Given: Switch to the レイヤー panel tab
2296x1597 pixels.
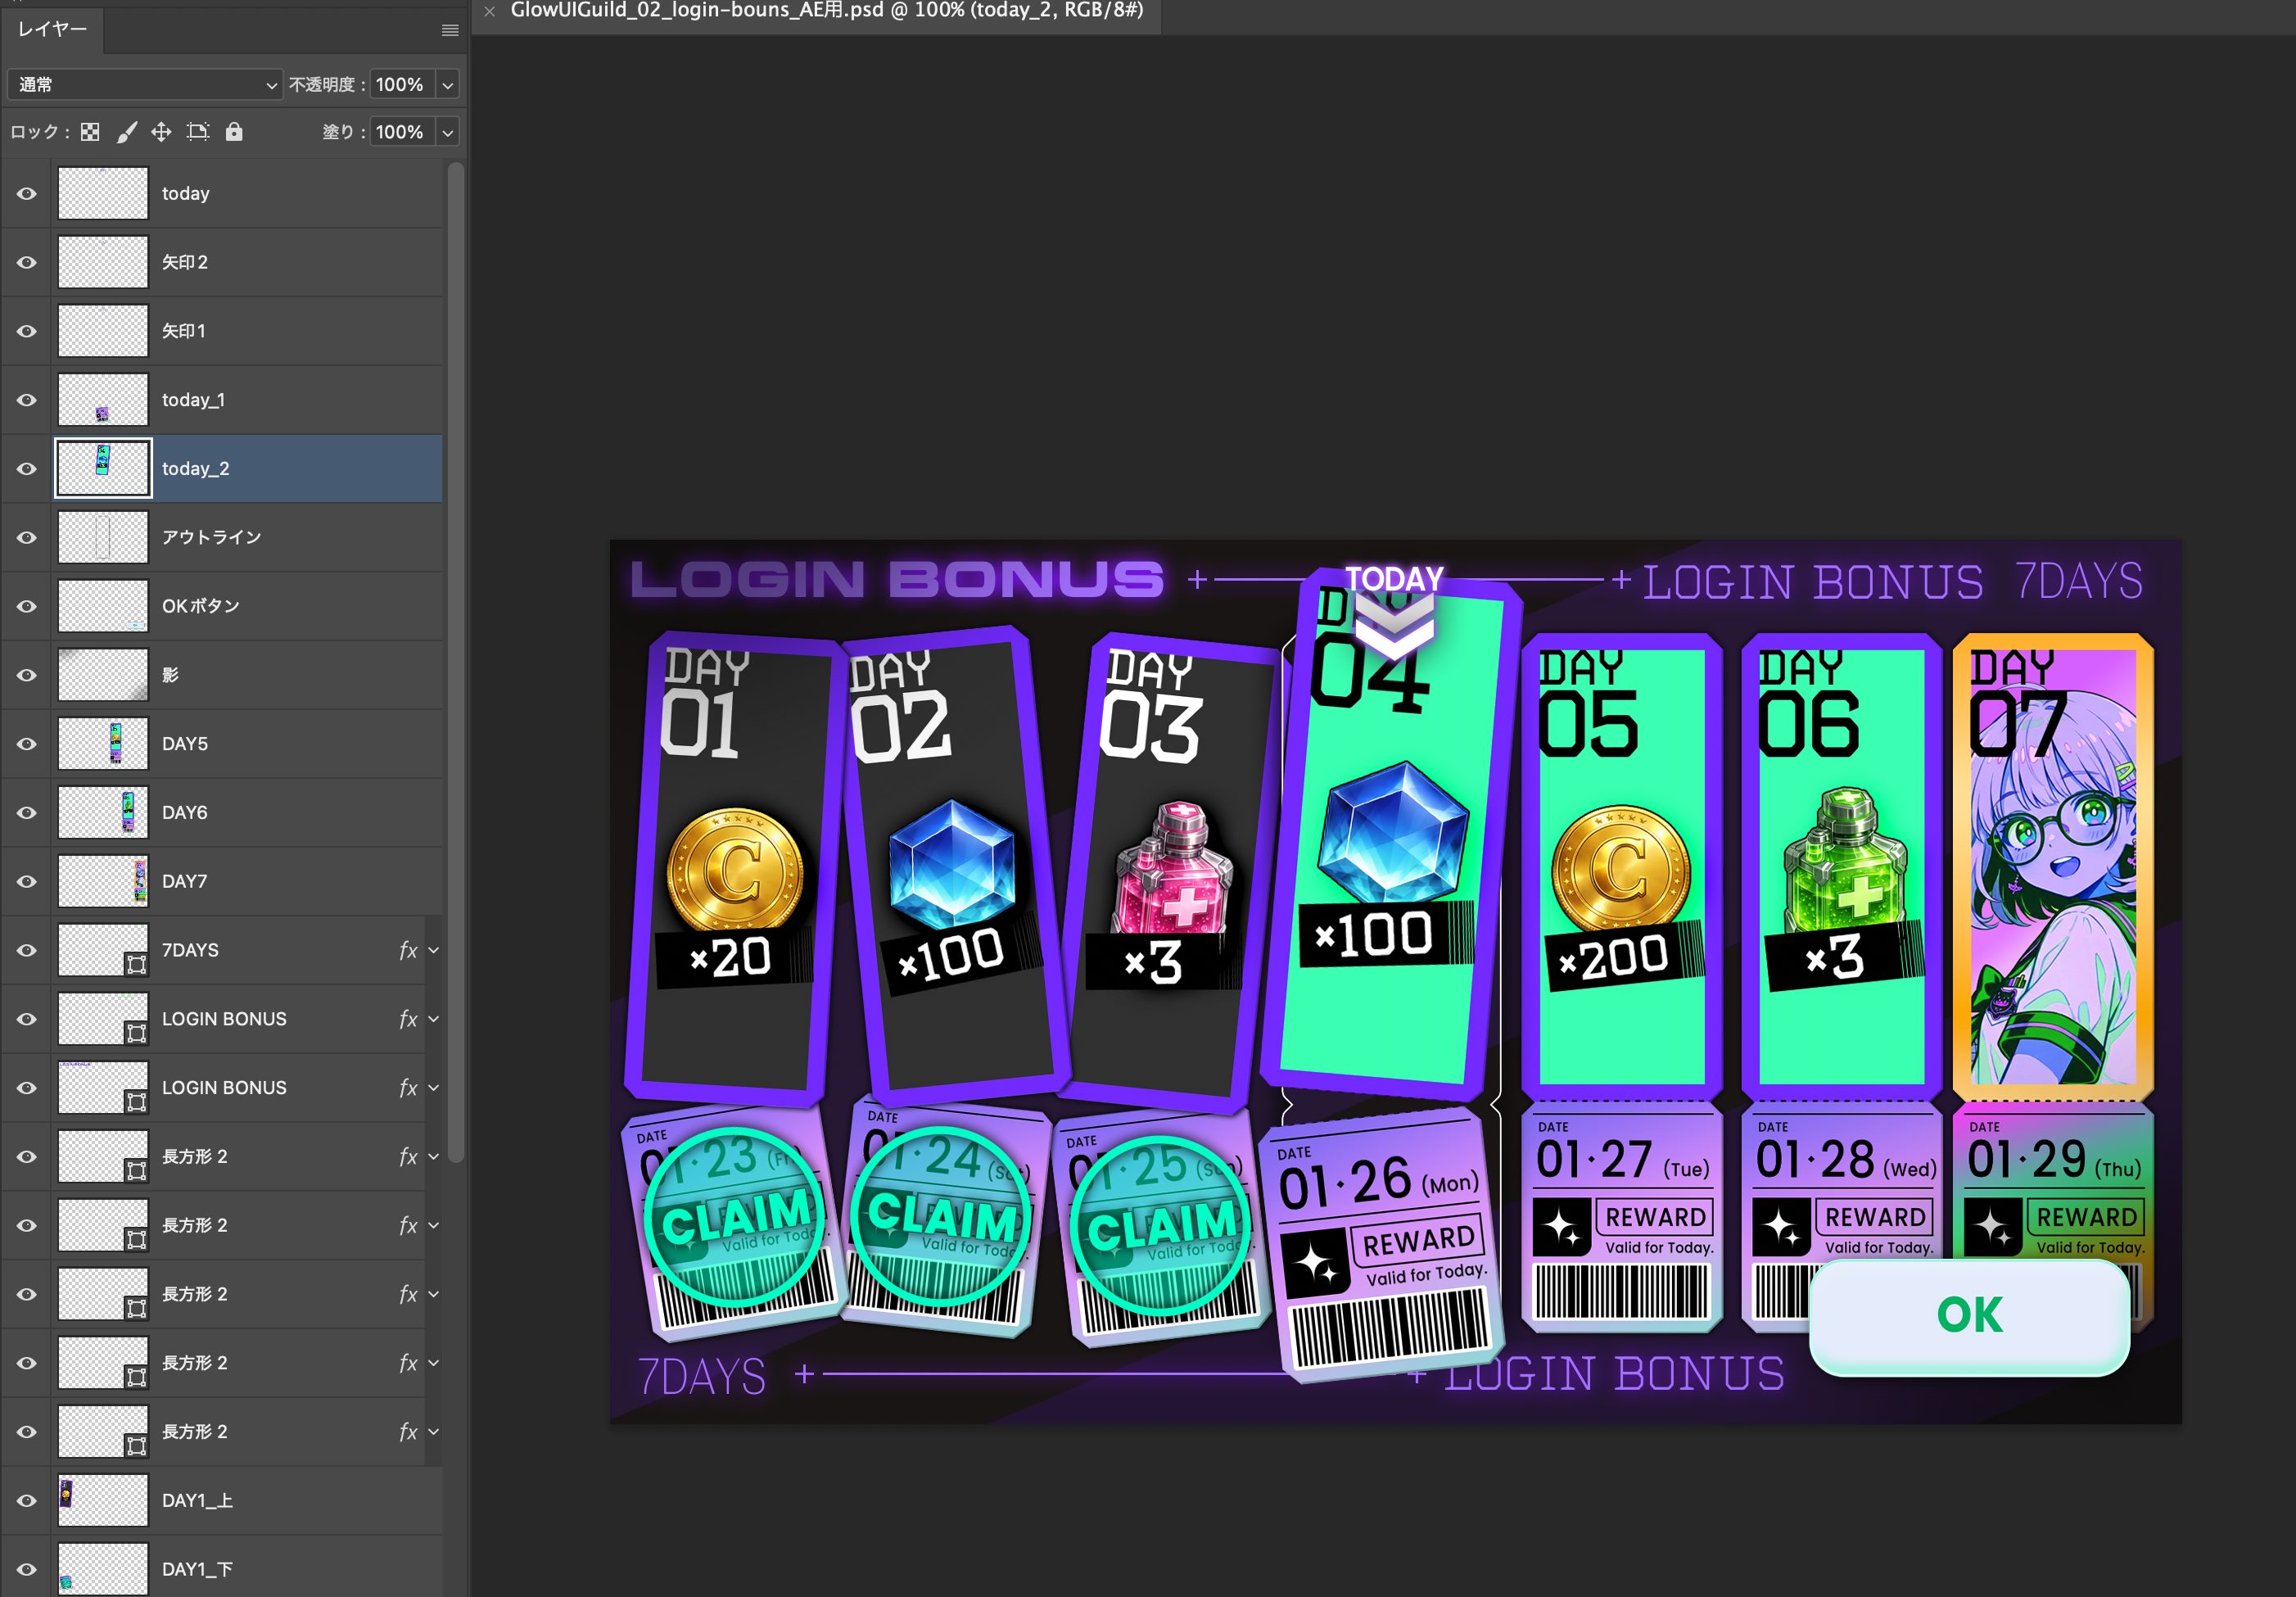Looking at the screenshot, I should [x=52, y=29].
